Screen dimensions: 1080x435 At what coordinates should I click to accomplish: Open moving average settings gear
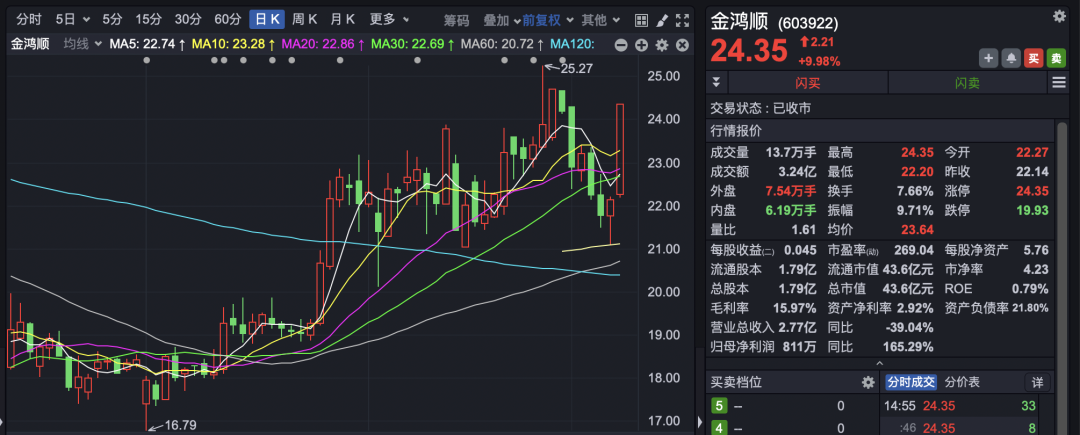pos(661,44)
